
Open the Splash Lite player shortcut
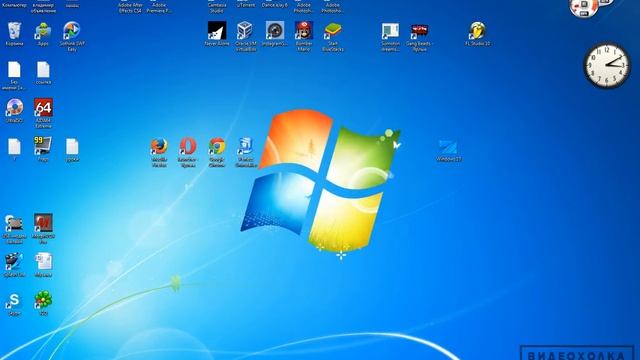coord(14,262)
